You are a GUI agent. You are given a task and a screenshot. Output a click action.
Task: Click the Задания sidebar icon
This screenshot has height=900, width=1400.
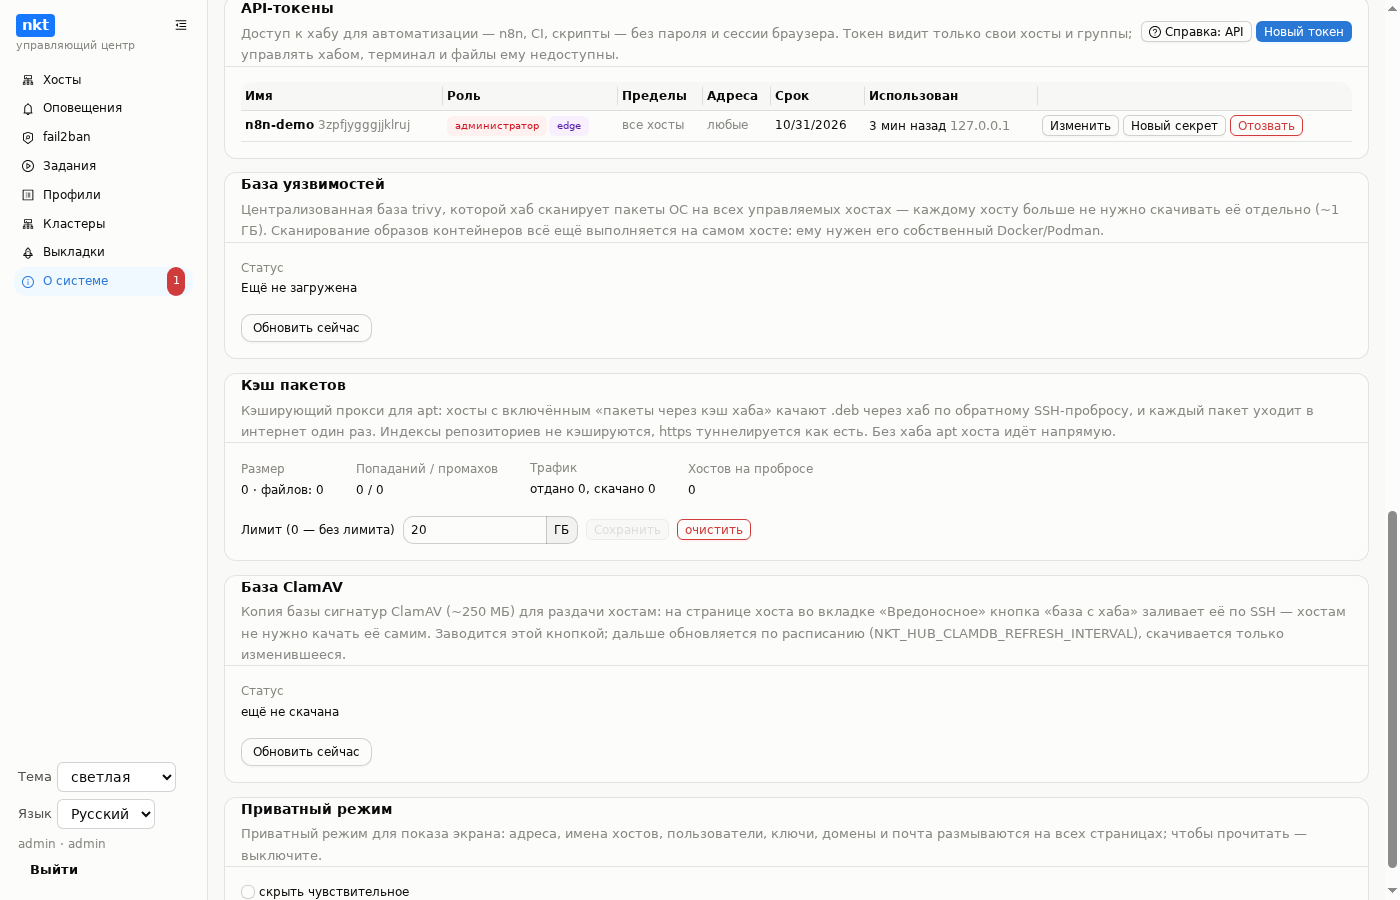click(x=28, y=166)
